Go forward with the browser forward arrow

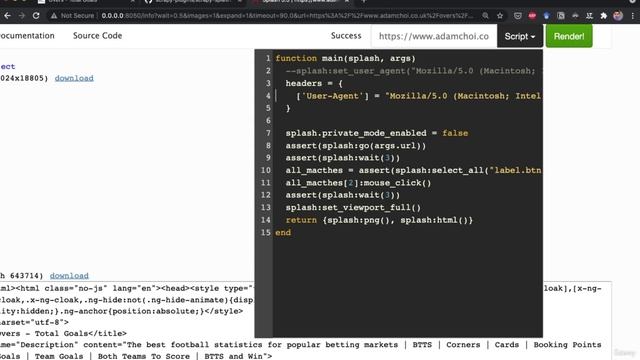22,16
